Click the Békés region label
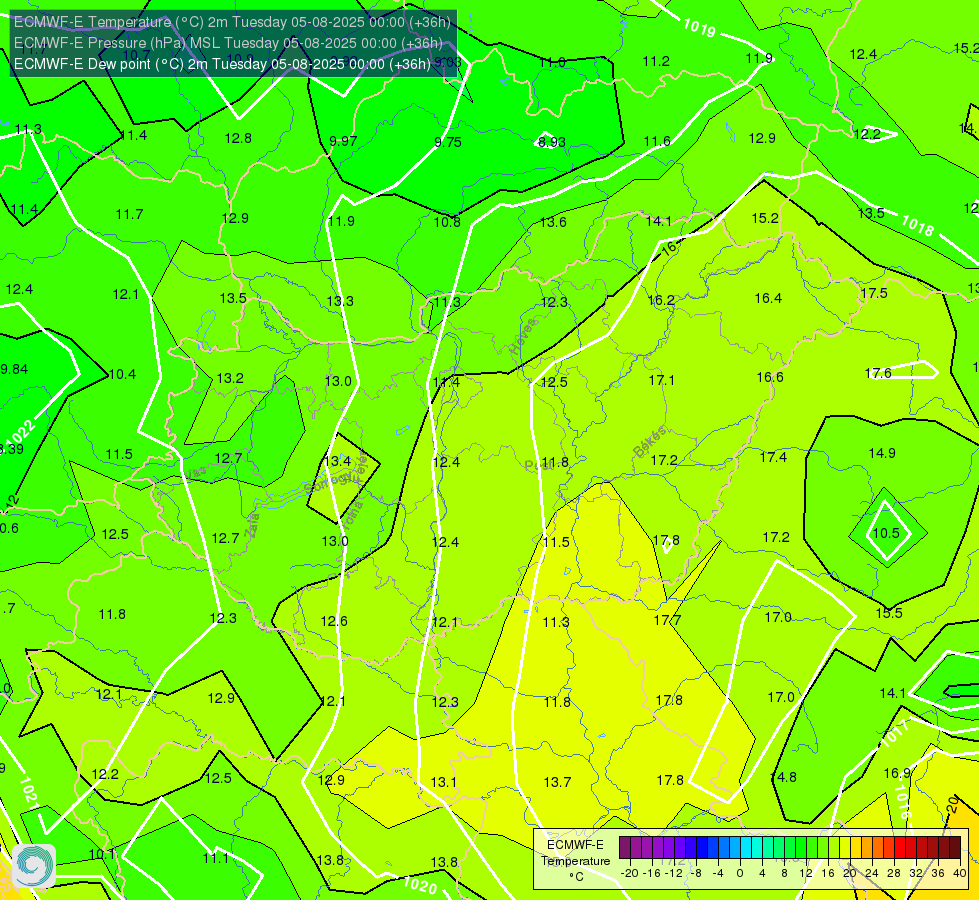 coord(649,442)
